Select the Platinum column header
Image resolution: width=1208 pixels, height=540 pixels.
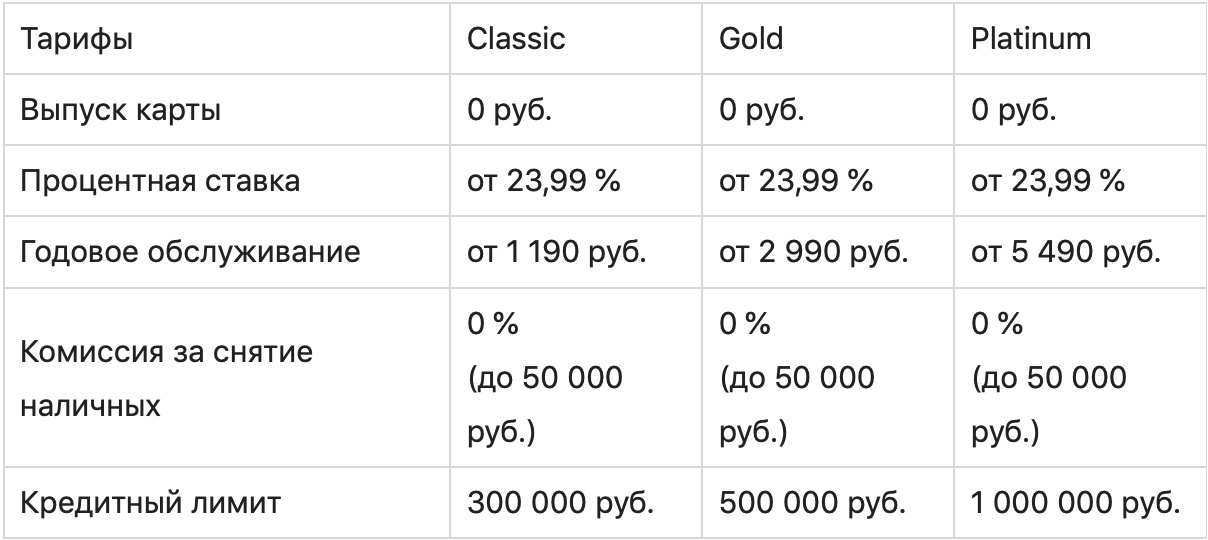(1031, 39)
